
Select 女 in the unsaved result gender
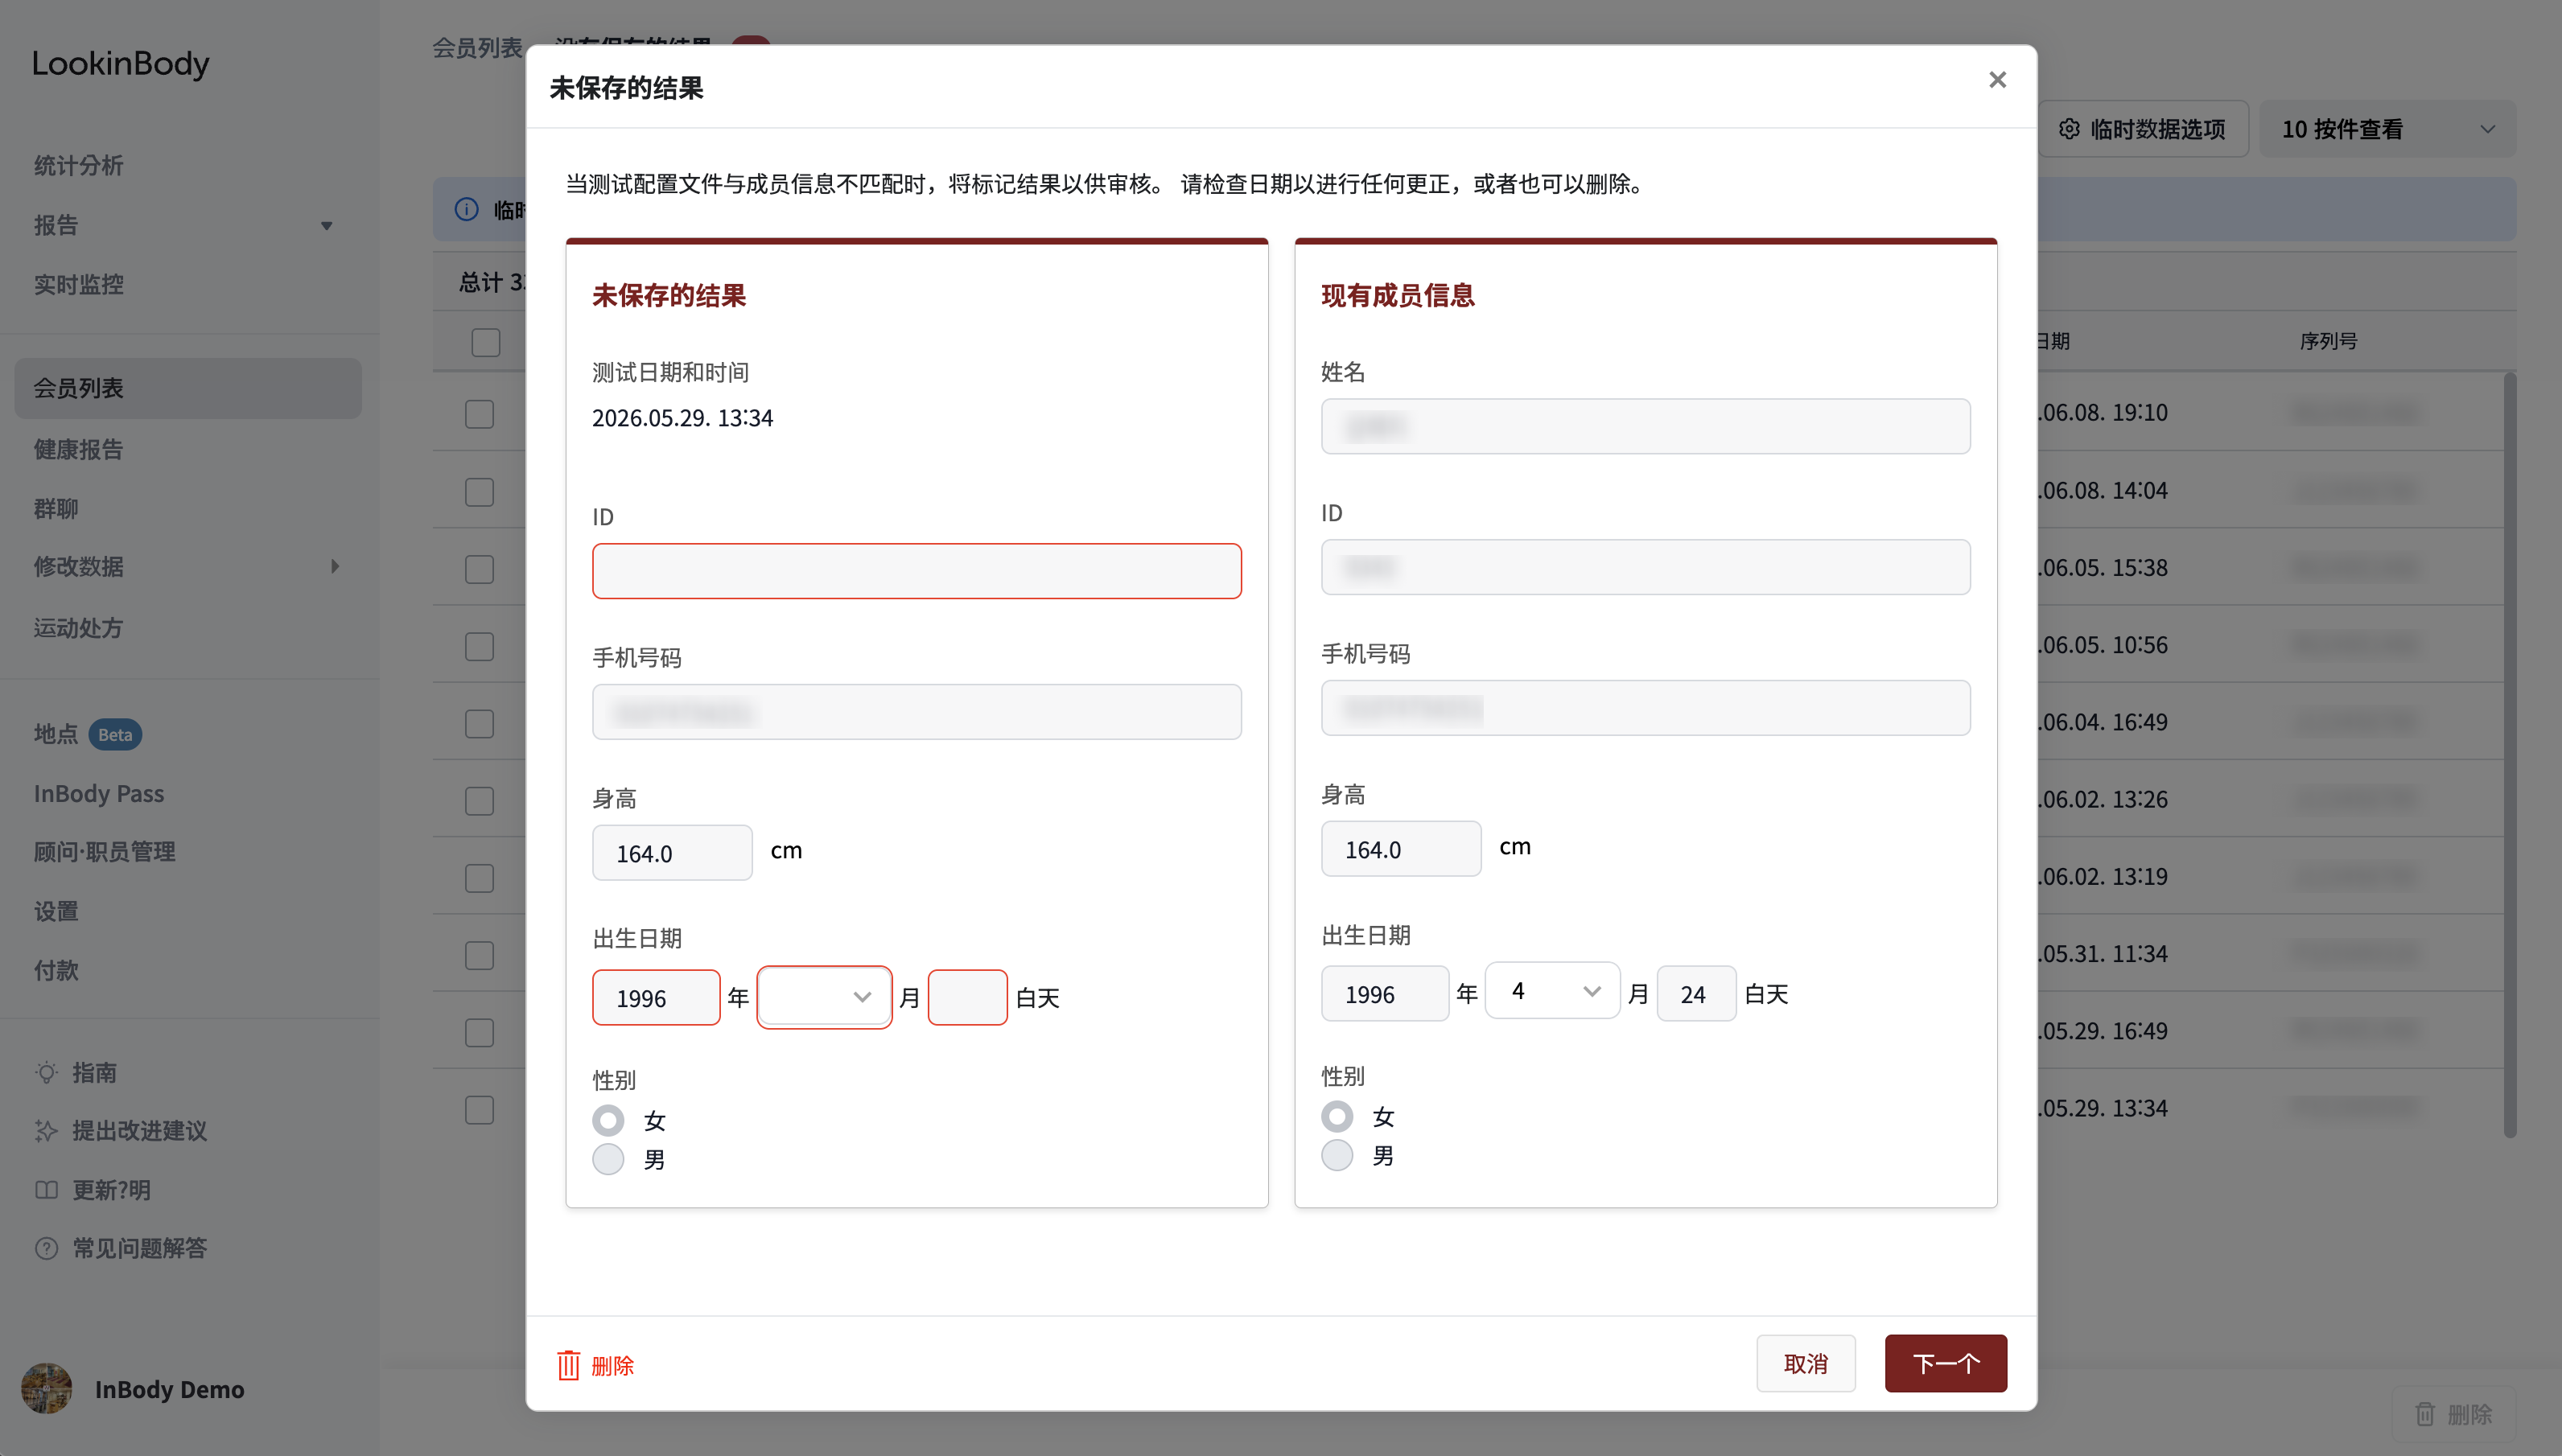click(x=608, y=1120)
